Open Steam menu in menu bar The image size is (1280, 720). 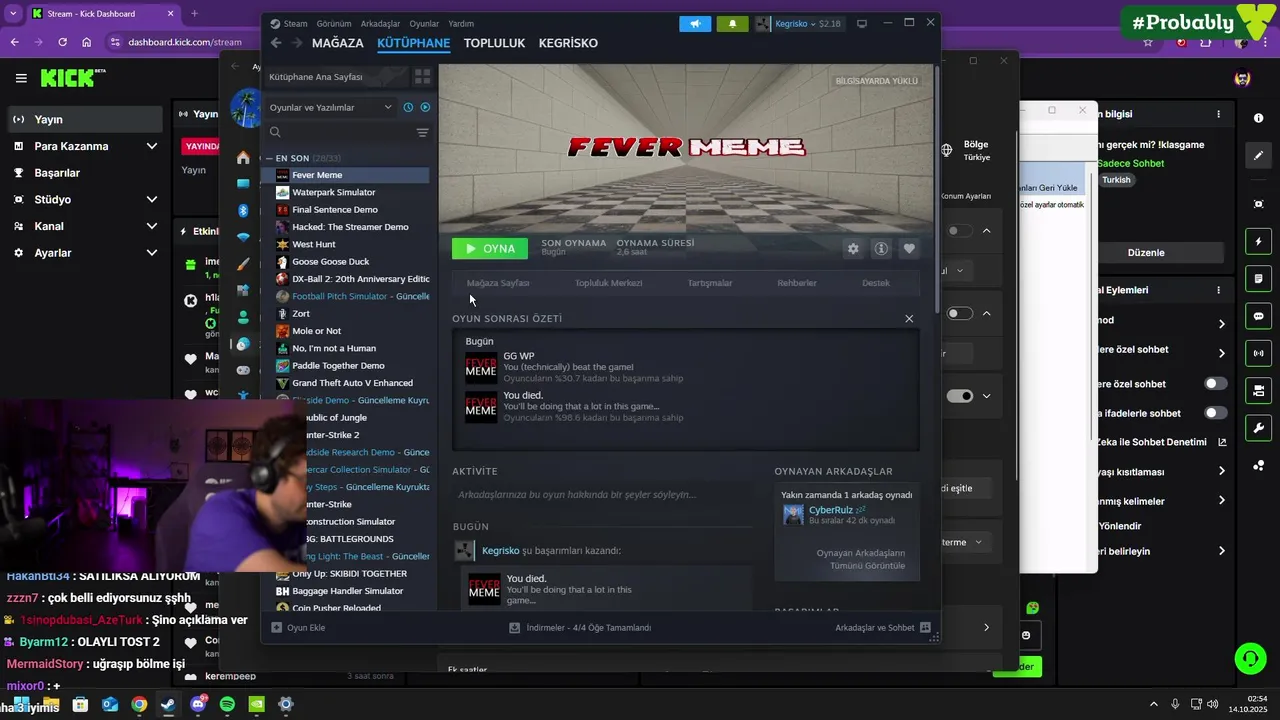tap(296, 23)
